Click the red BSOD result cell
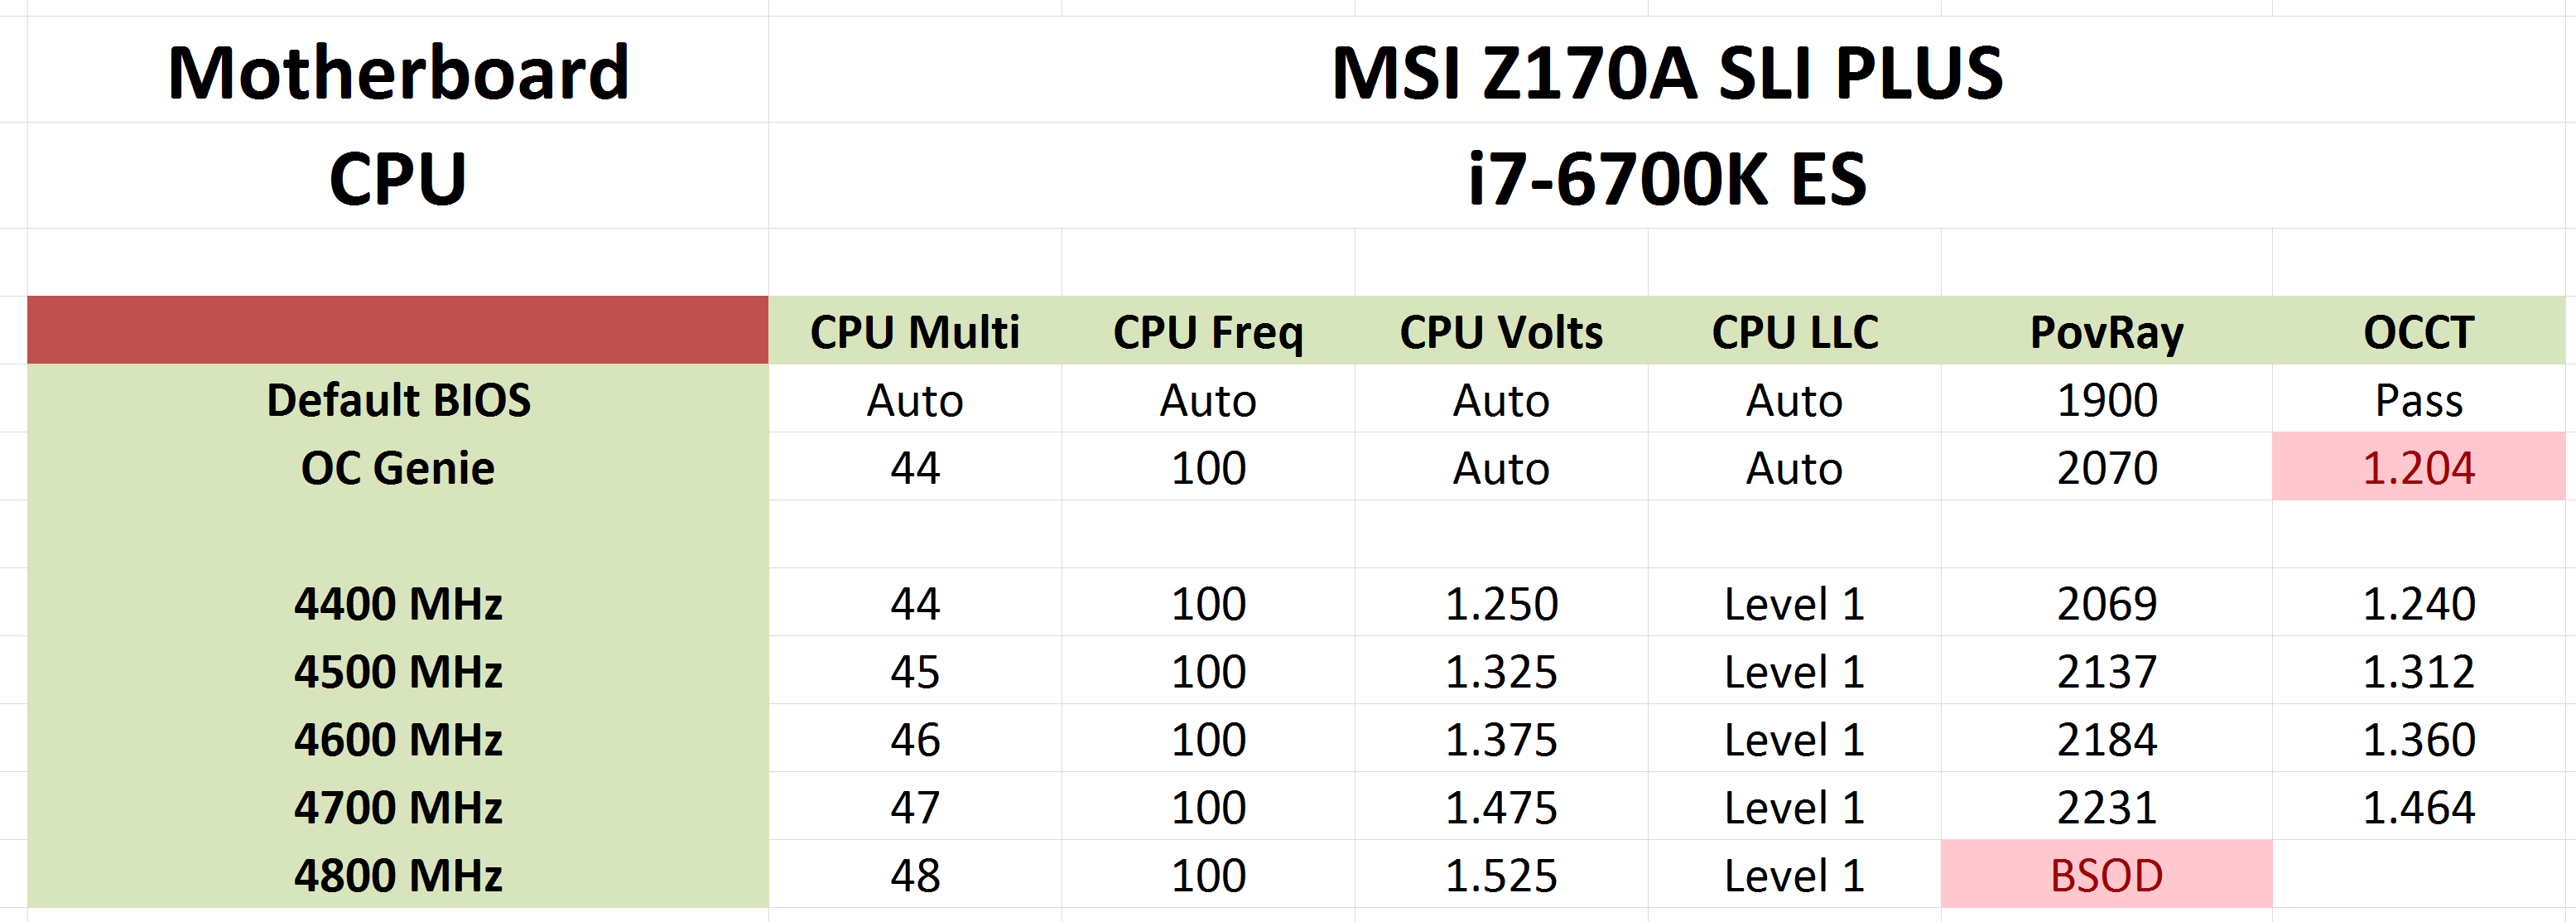Screen dimensions: 2576x922 click(x=2107, y=875)
